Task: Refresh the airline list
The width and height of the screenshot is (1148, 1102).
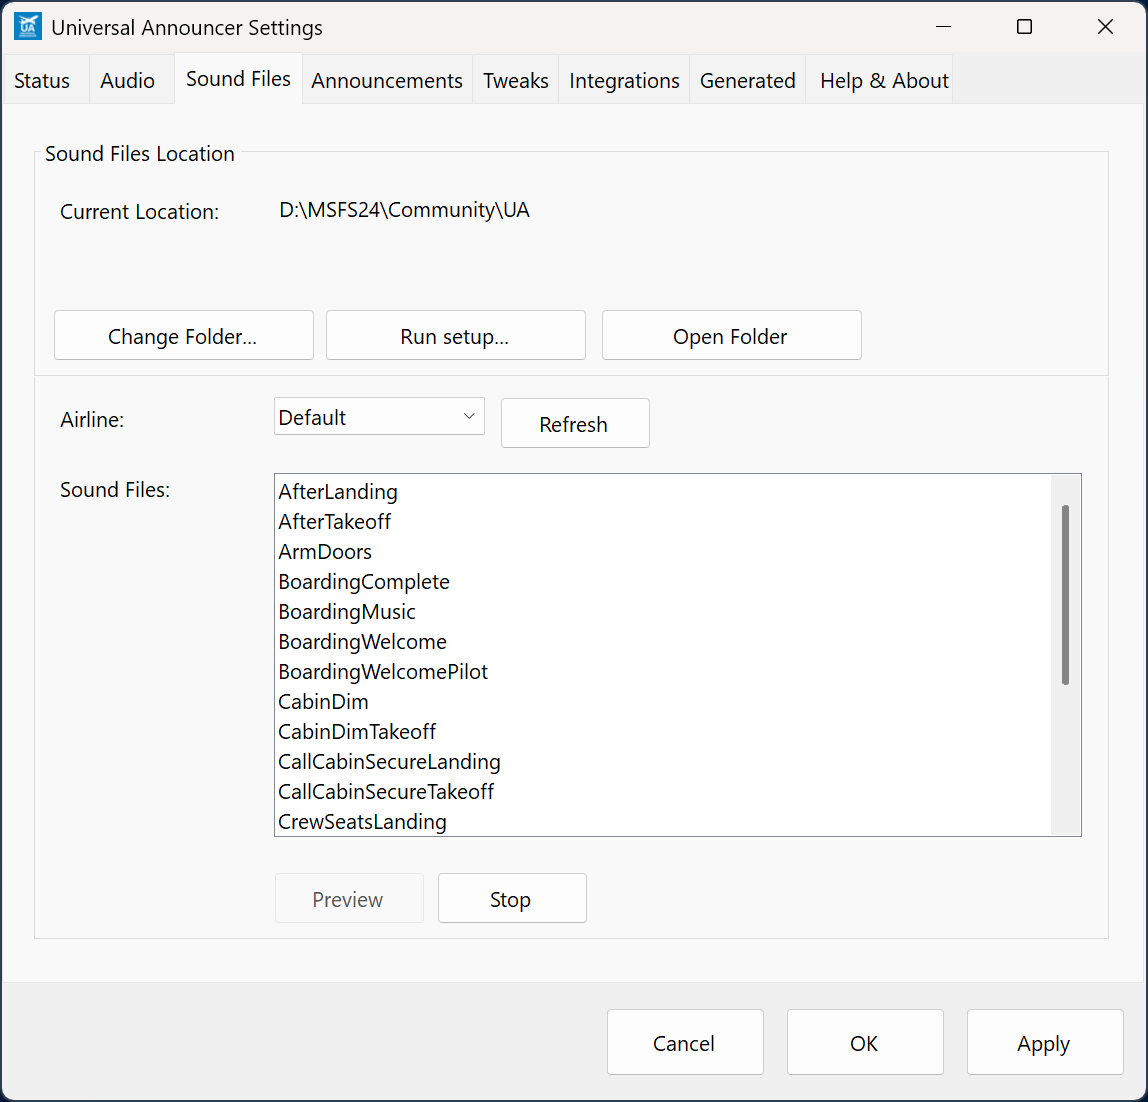Action: click(575, 423)
